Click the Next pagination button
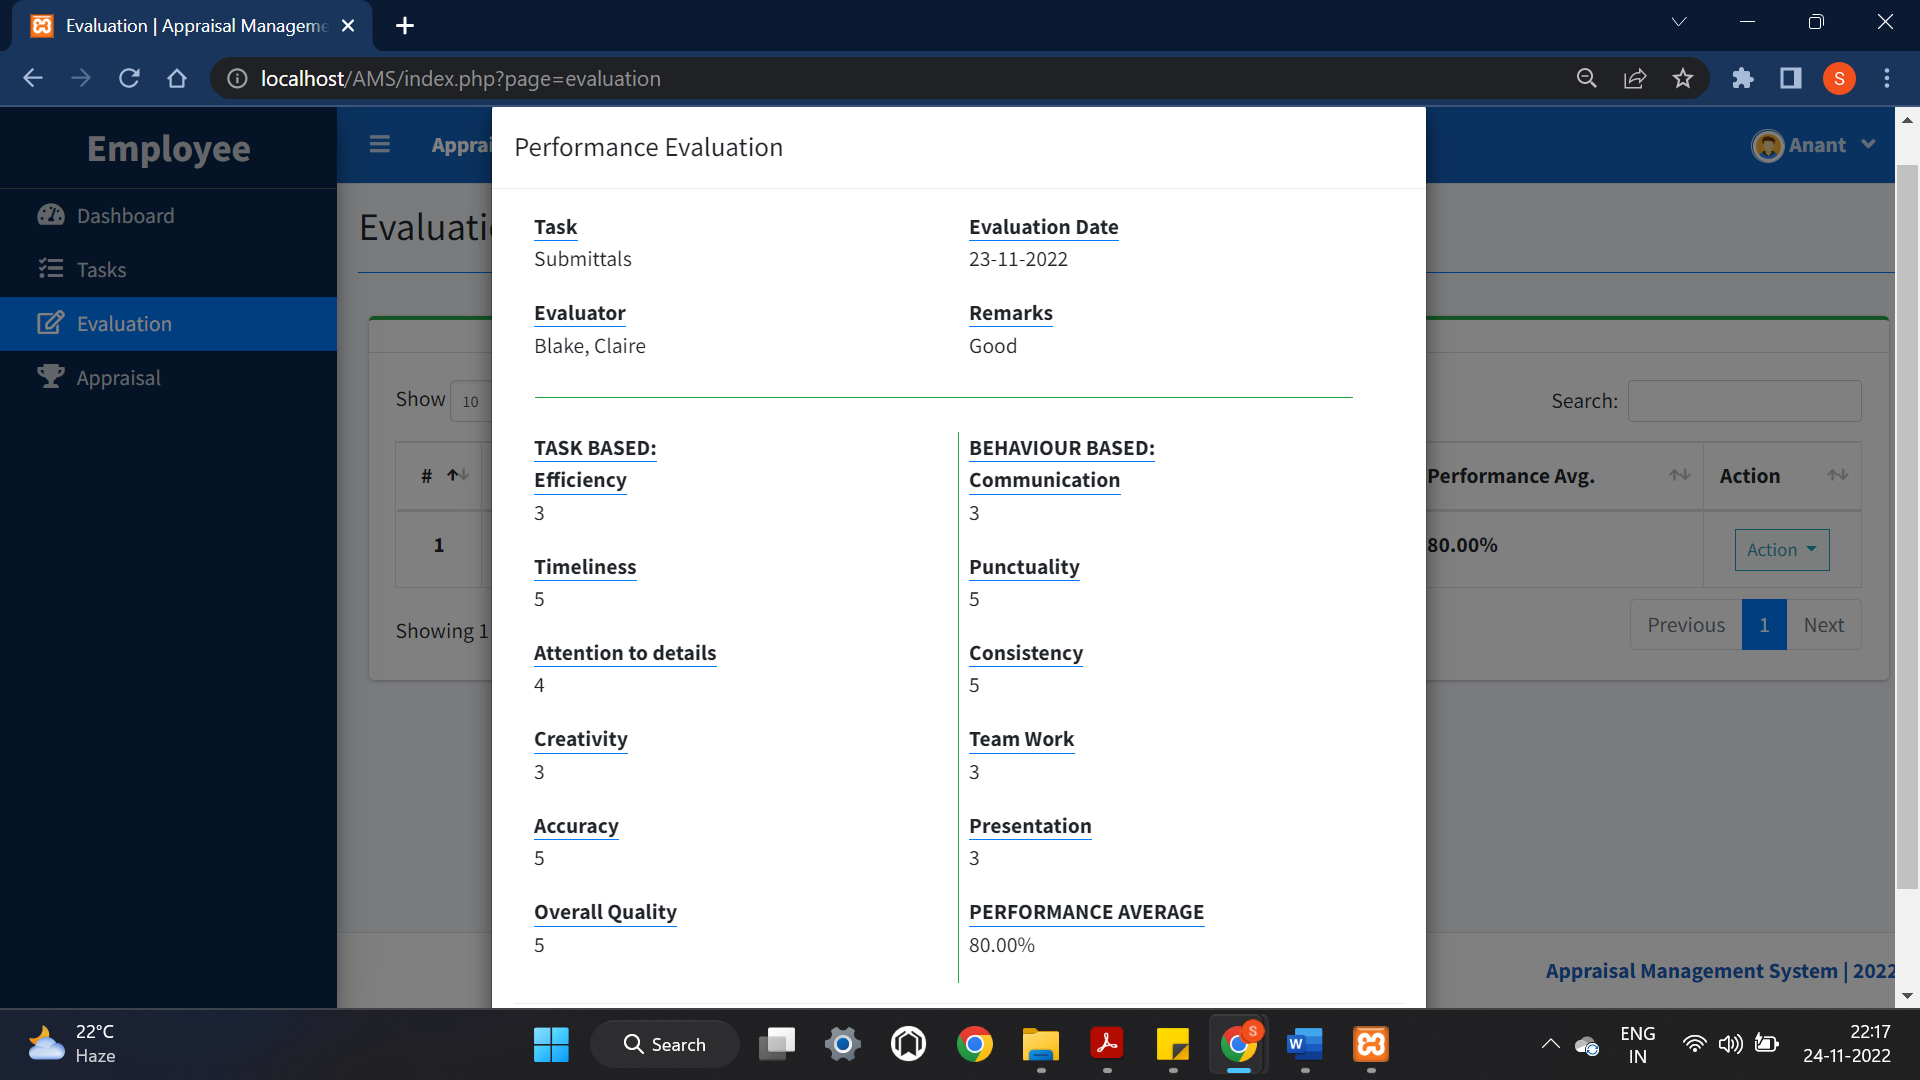Image resolution: width=1920 pixels, height=1080 pixels. coord(1824,624)
